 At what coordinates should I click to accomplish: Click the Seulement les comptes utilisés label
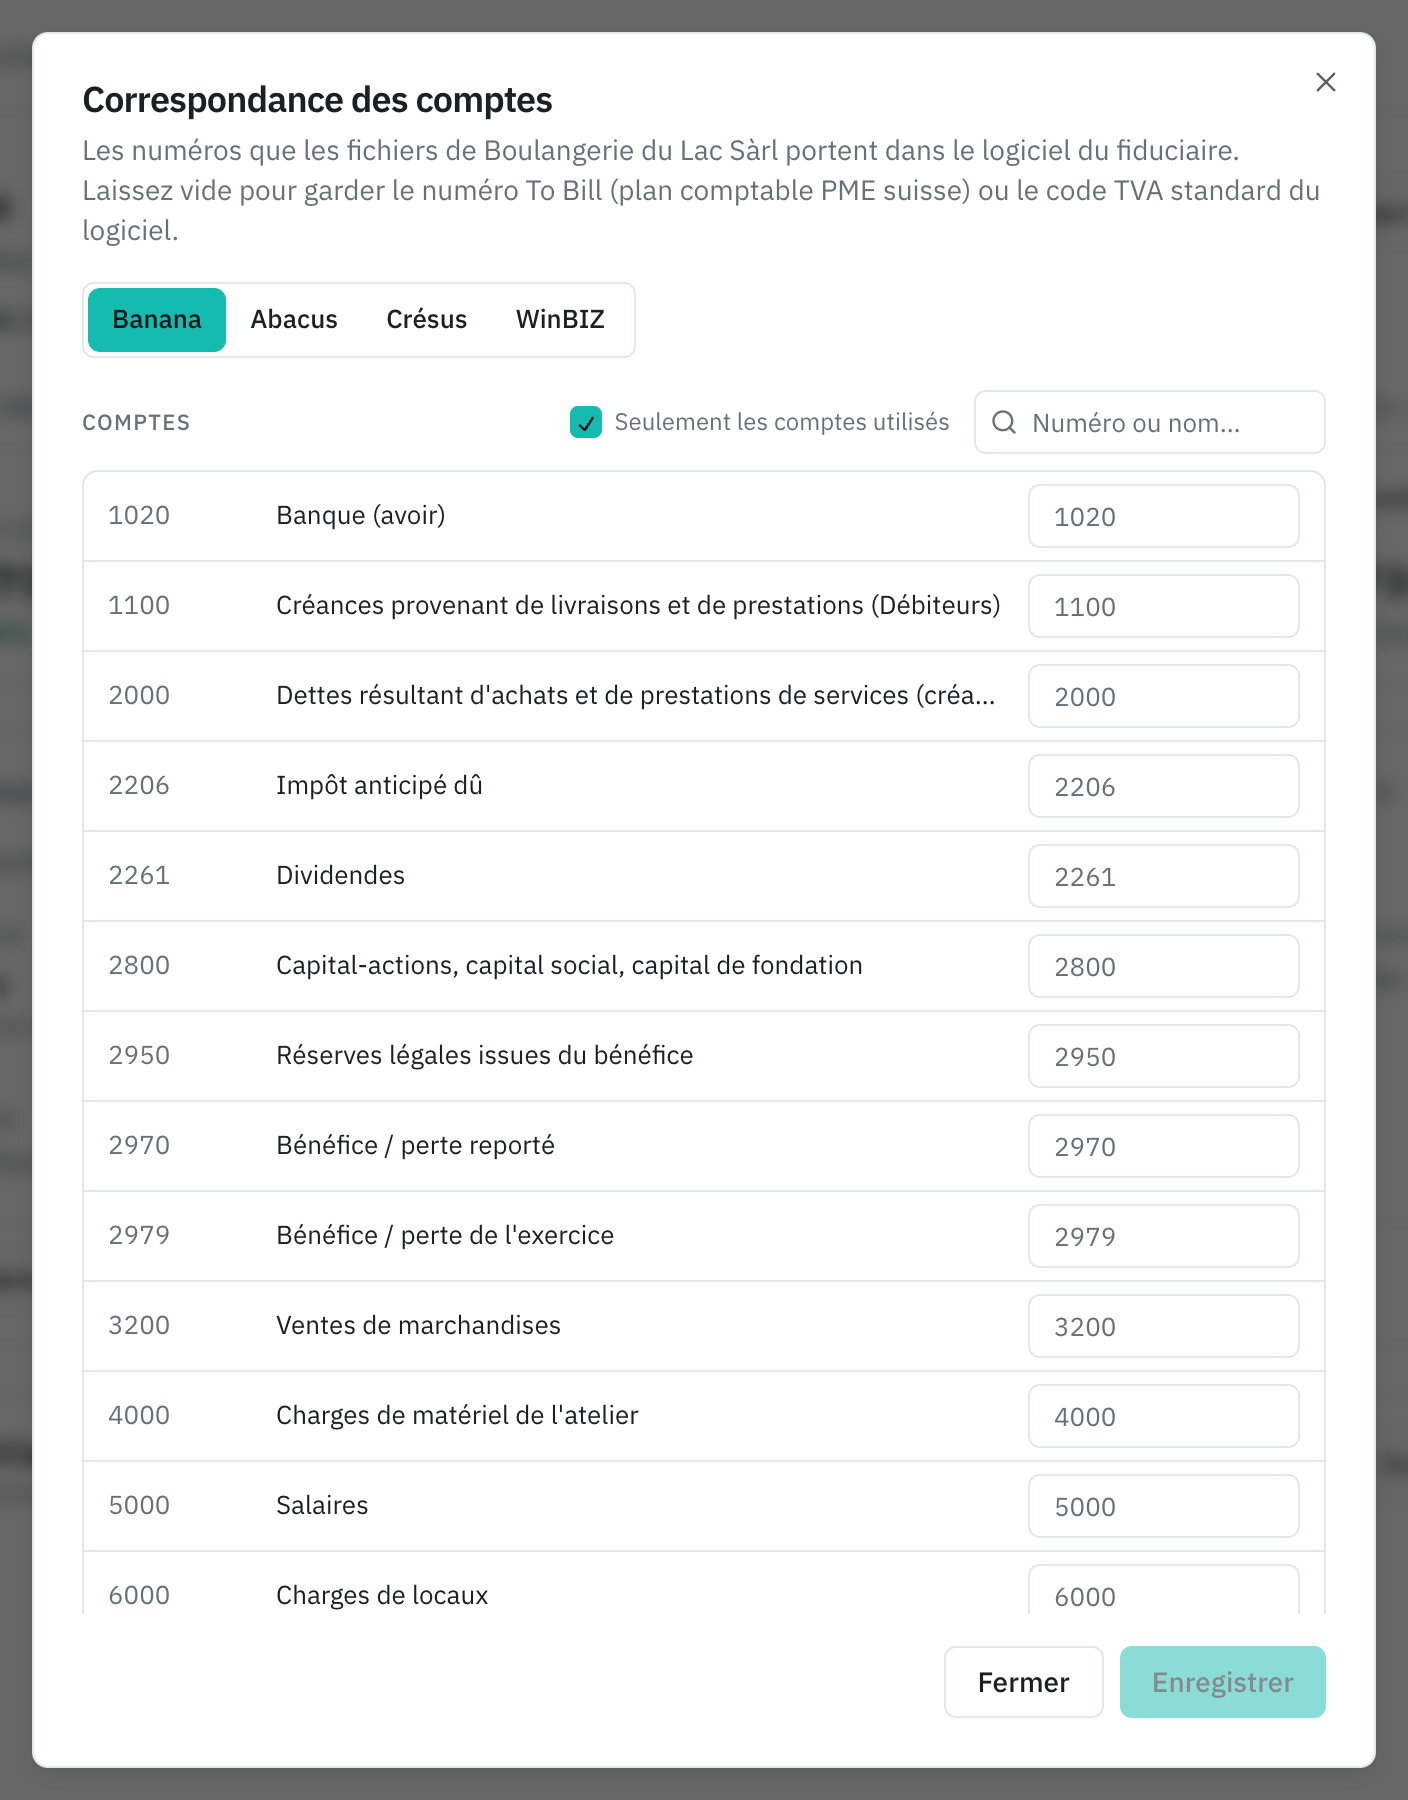[x=782, y=422]
